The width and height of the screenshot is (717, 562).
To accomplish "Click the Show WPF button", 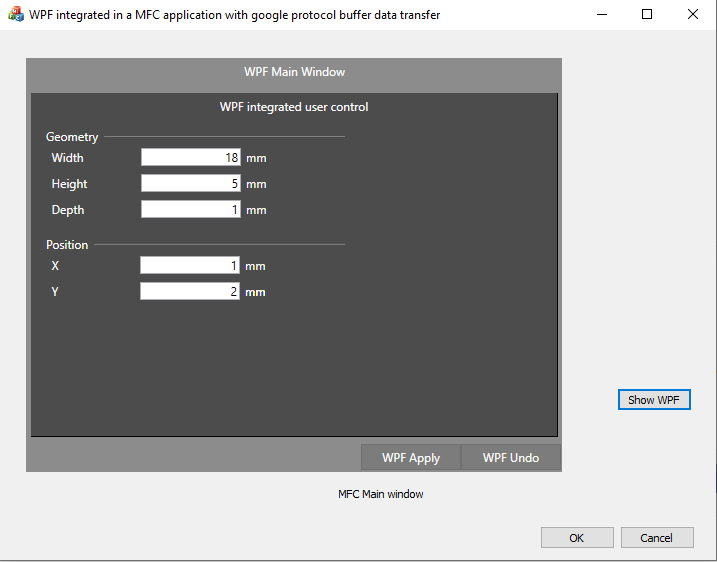I will tap(654, 400).
